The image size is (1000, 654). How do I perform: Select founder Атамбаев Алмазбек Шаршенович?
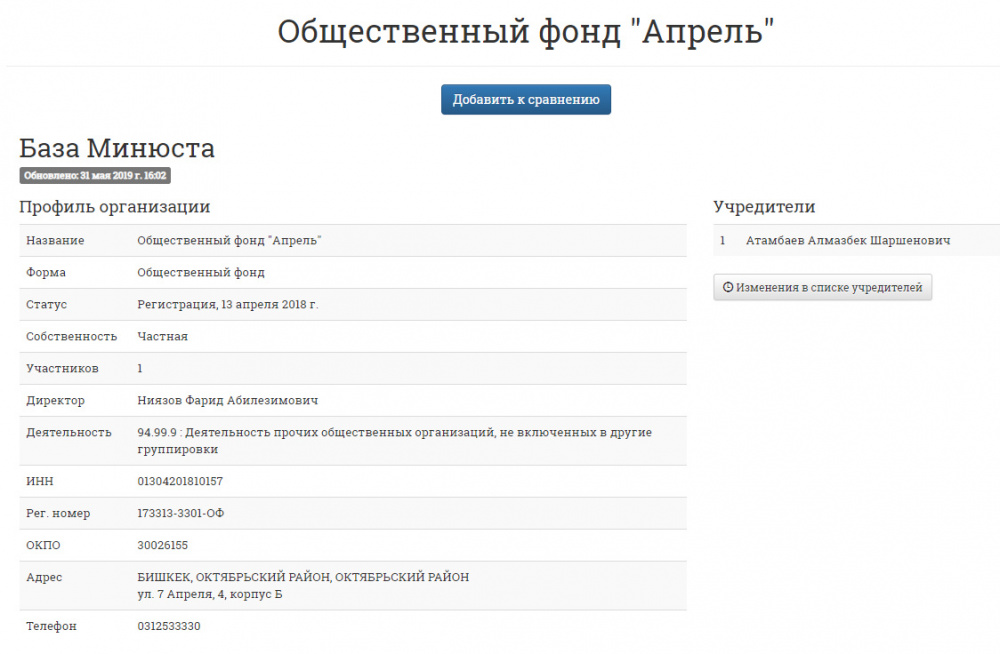(x=847, y=241)
